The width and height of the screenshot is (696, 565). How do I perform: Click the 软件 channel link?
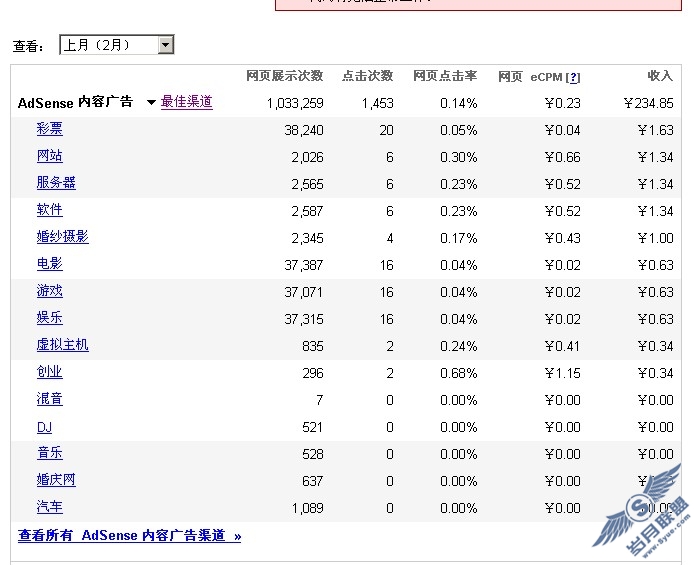tap(50, 210)
